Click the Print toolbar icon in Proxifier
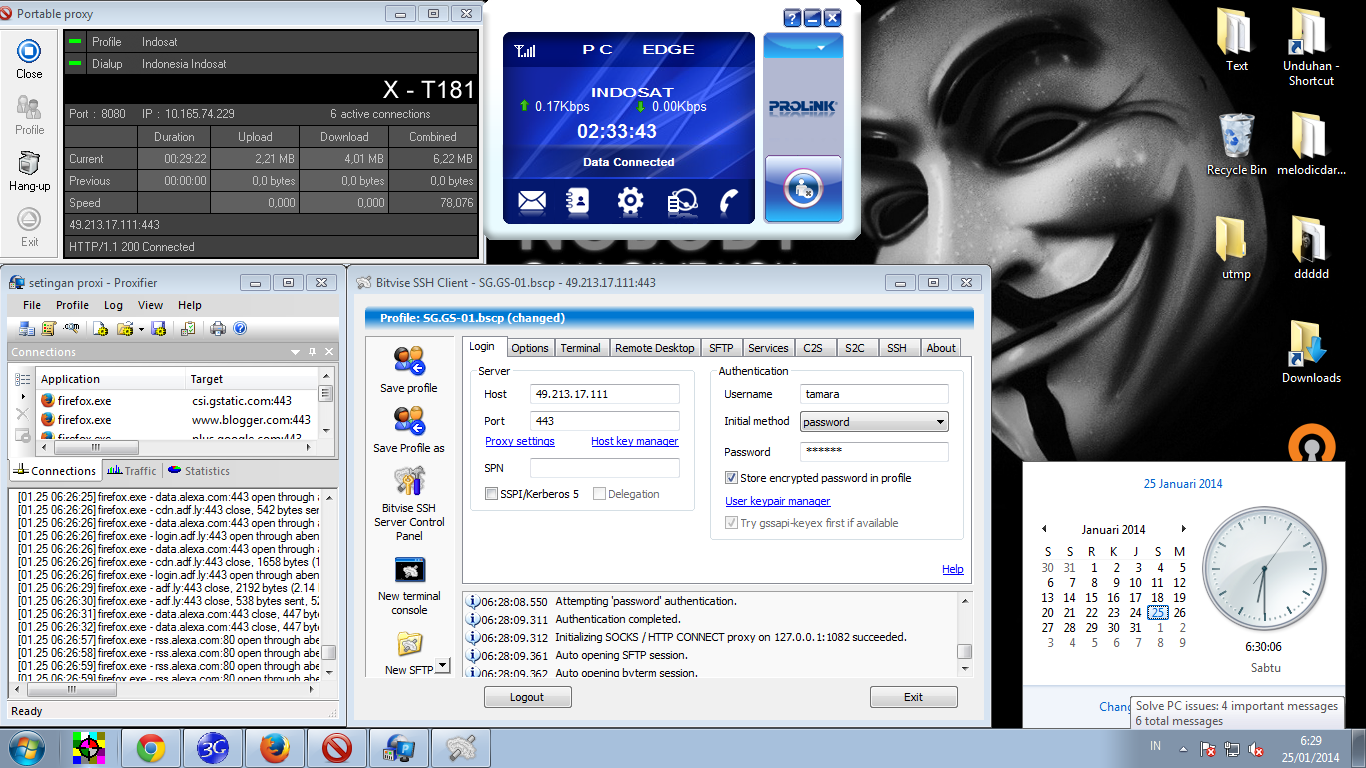The image size is (1366, 768). coord(218,328)
